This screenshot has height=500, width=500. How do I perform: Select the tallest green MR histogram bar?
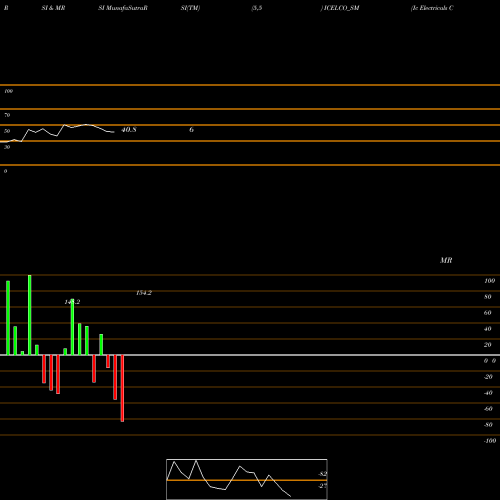tap(30, 315)
